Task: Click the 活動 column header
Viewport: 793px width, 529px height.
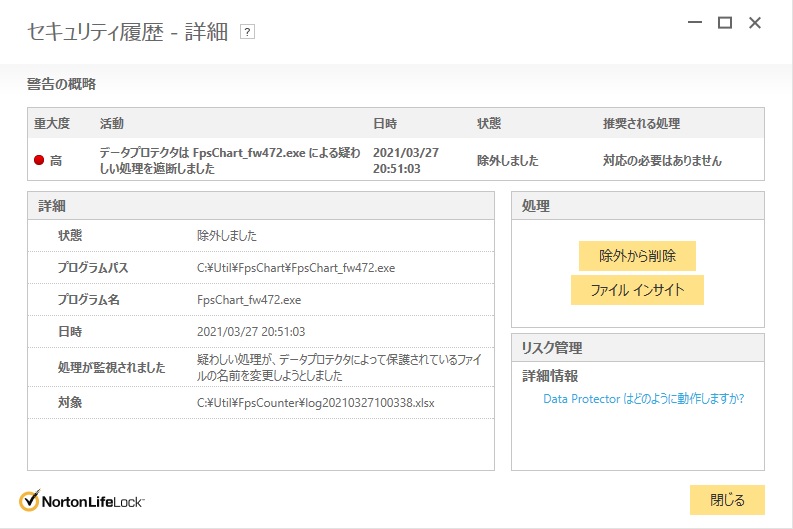Action: click(x=112, y=124)
